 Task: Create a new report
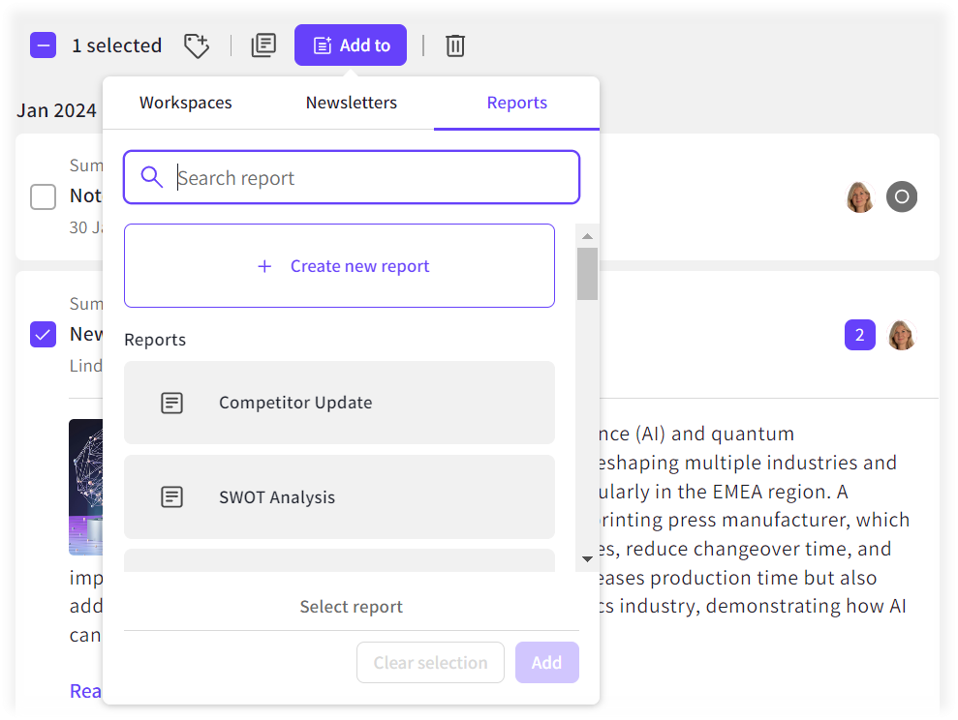(339, 266)
